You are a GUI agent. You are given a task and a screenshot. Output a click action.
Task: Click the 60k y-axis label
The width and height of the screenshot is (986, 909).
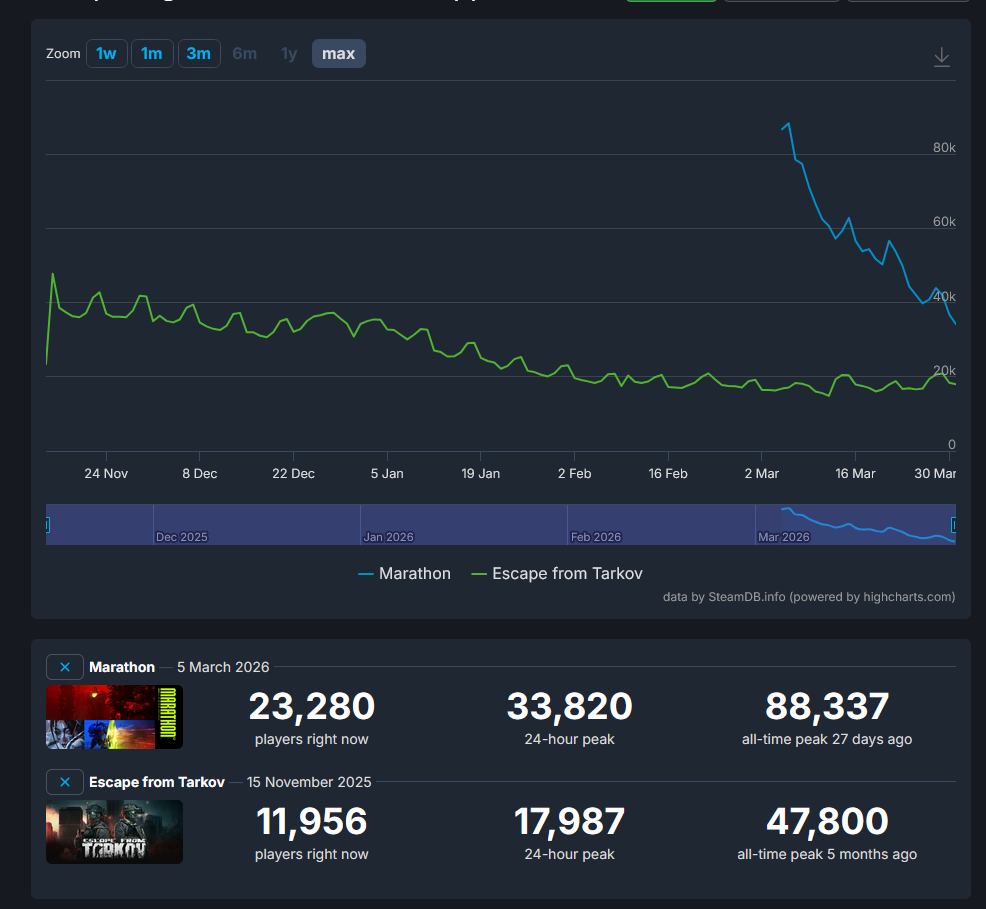[944, 221]
